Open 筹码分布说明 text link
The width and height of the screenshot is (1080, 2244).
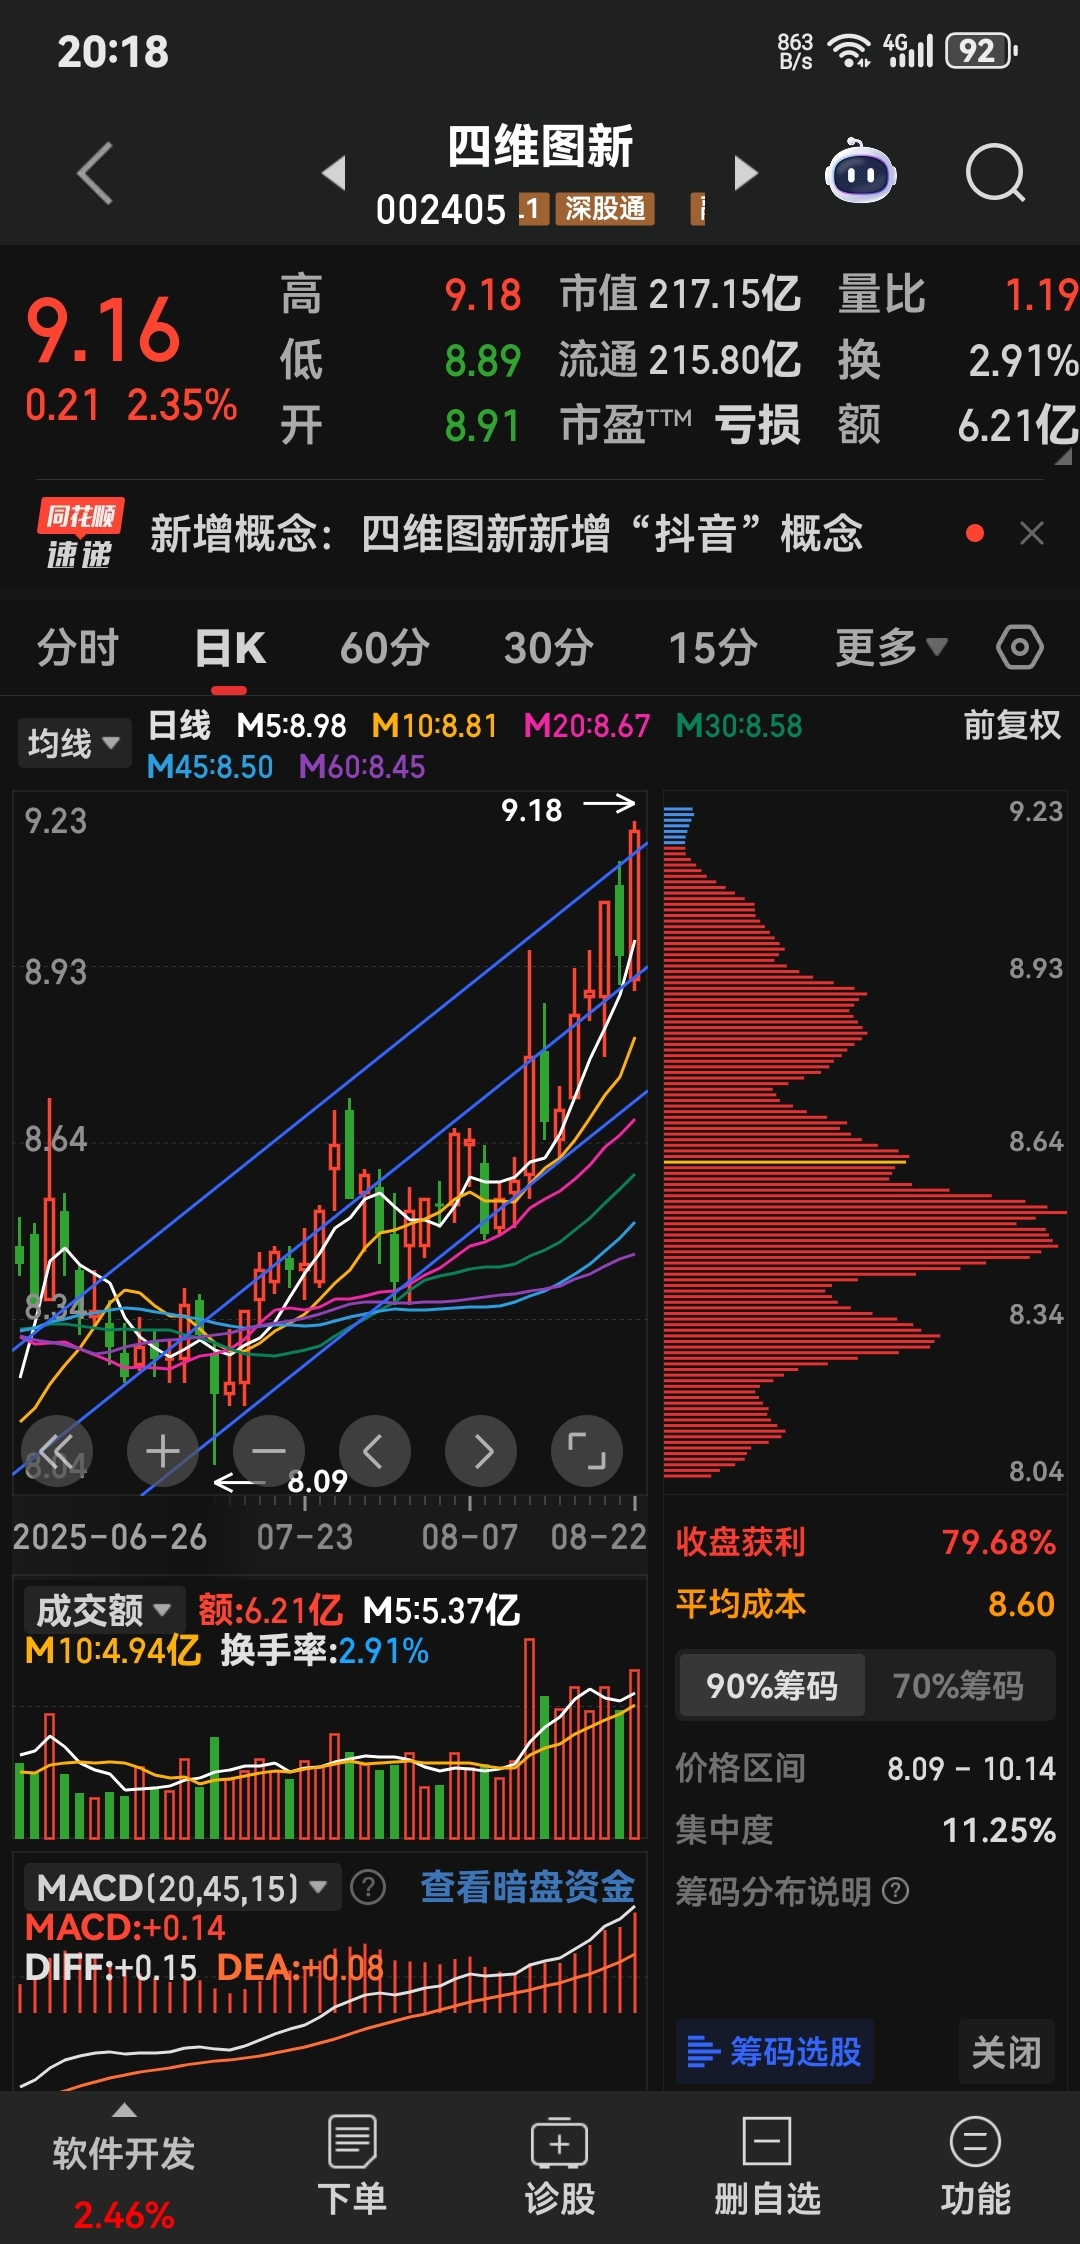pyautogui.click(x=773, y=1891)
